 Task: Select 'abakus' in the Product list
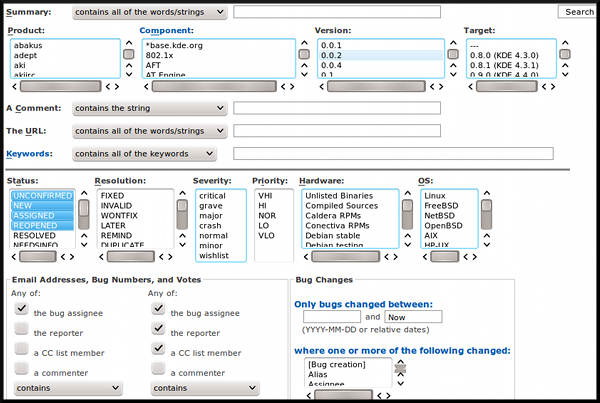pos(30,46)
